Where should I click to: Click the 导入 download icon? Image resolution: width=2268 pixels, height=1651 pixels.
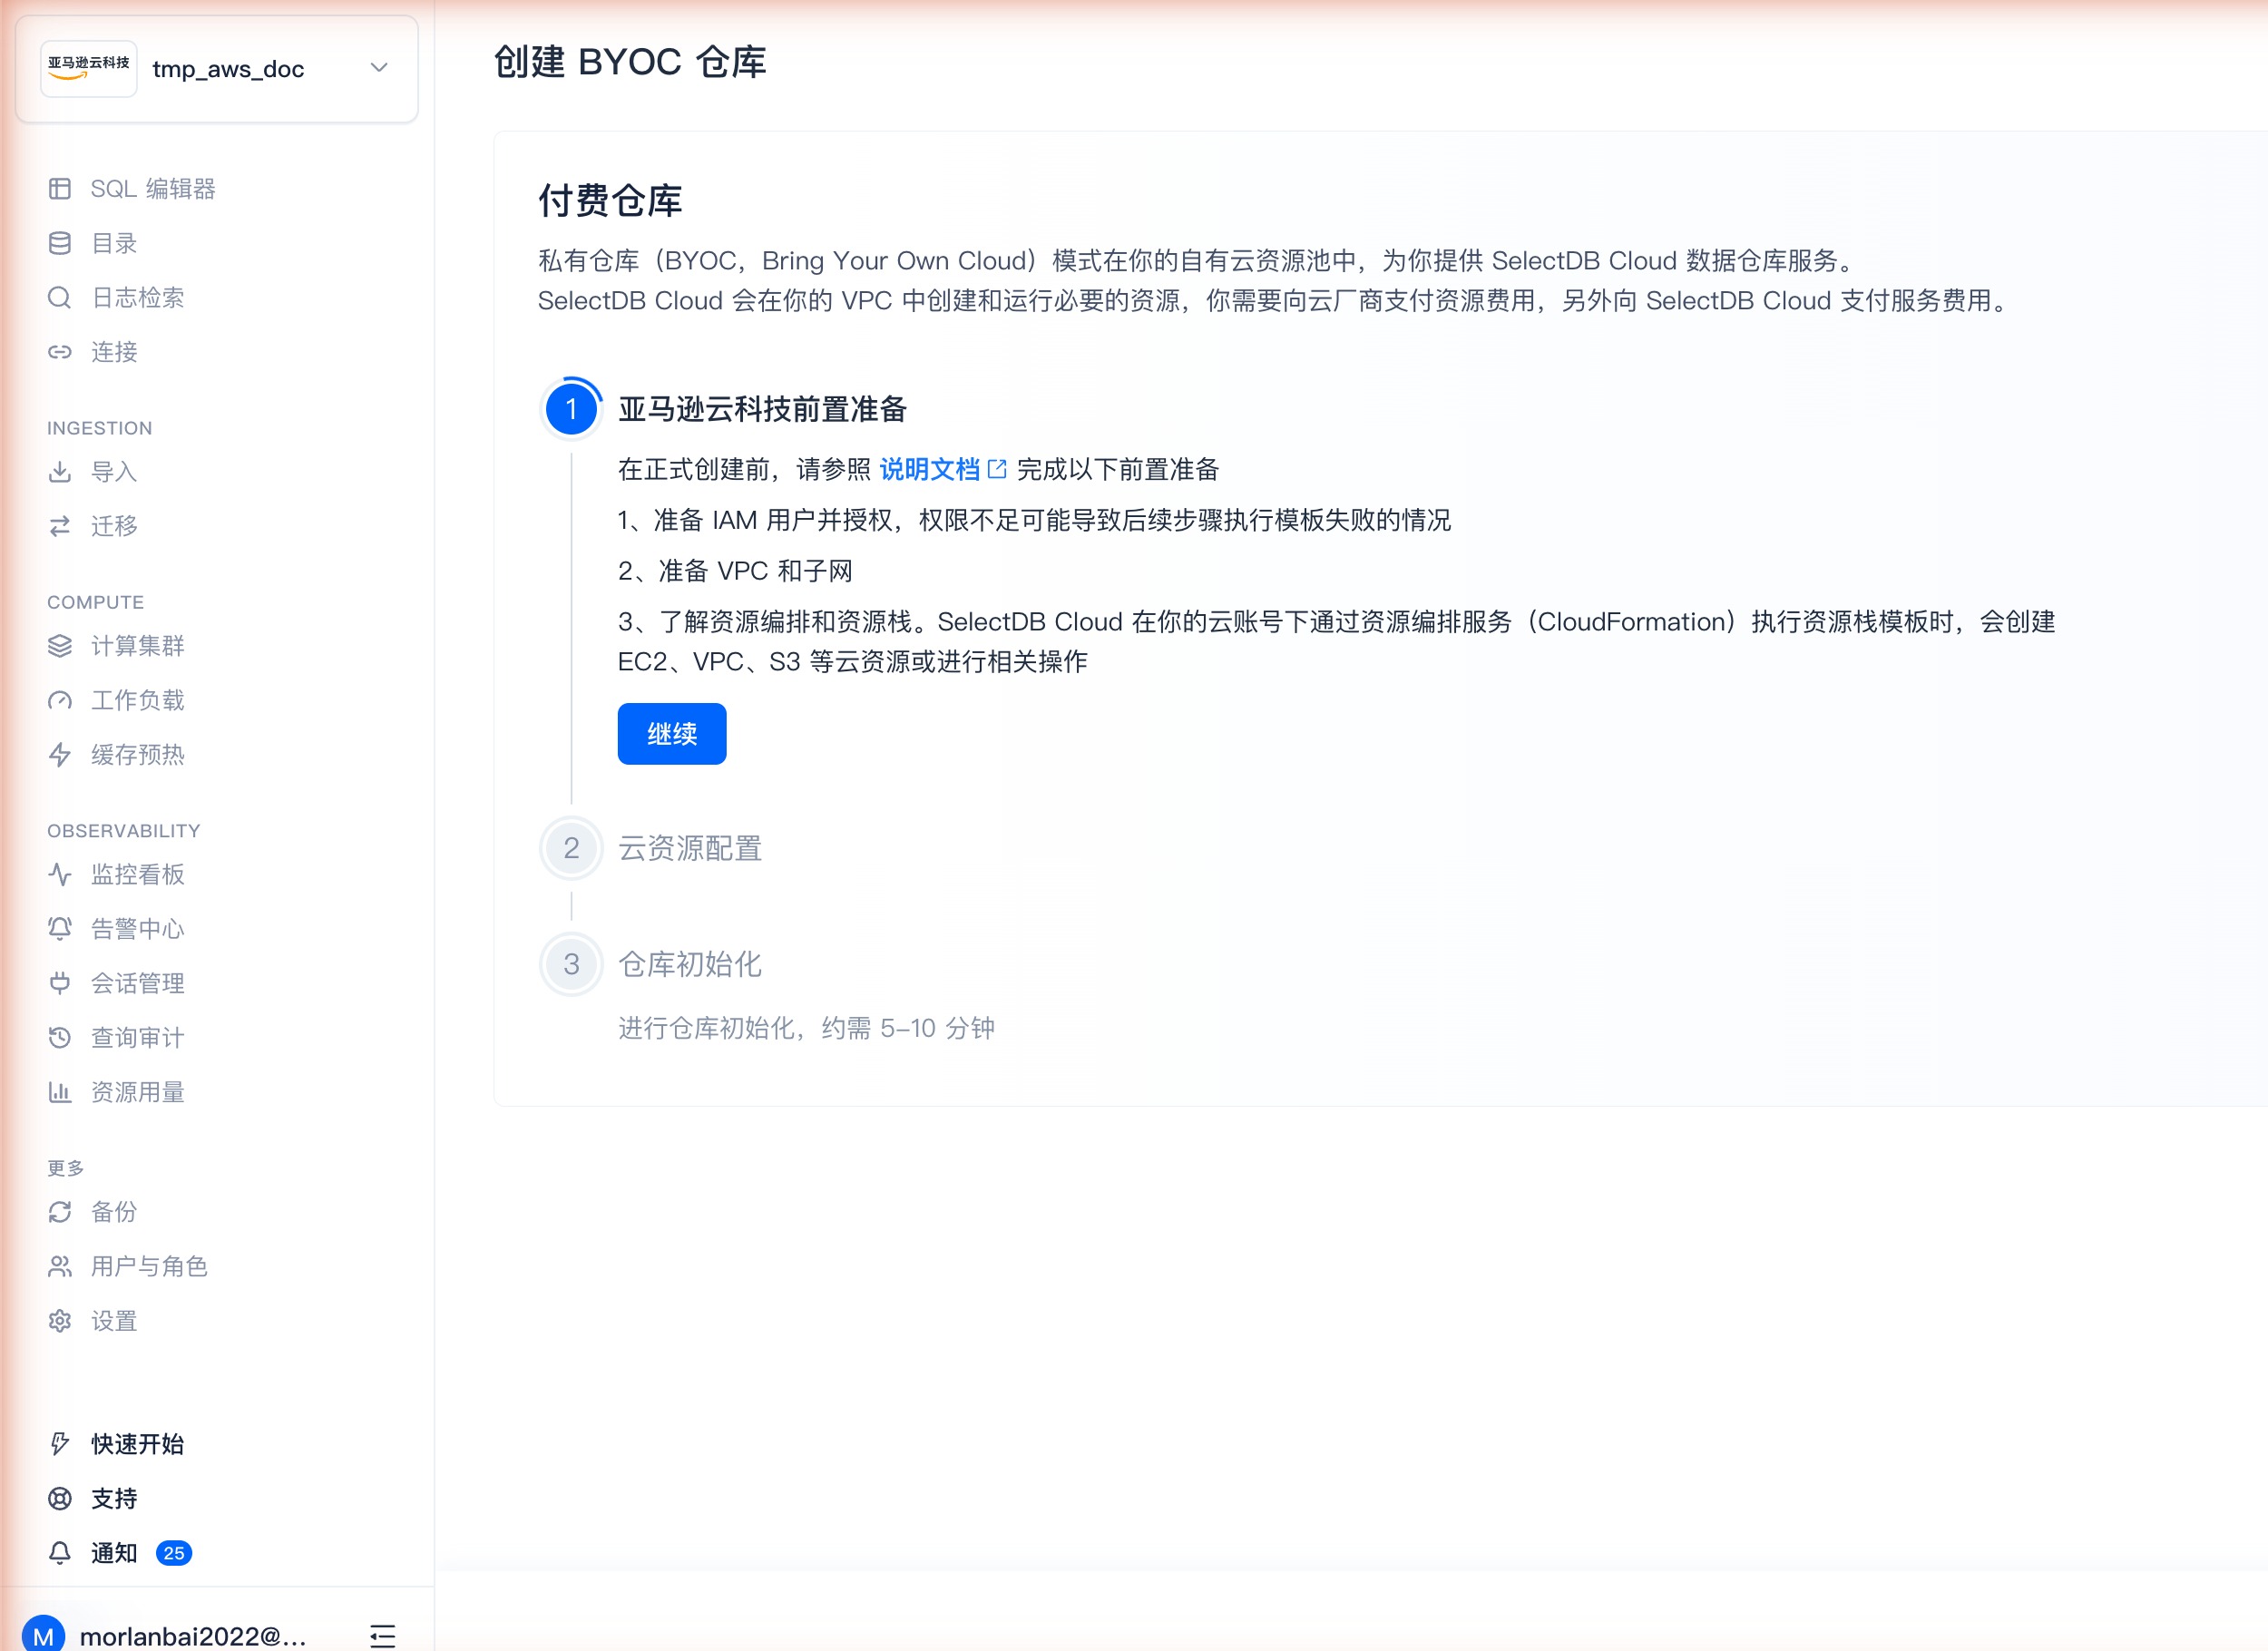point(60,472)
